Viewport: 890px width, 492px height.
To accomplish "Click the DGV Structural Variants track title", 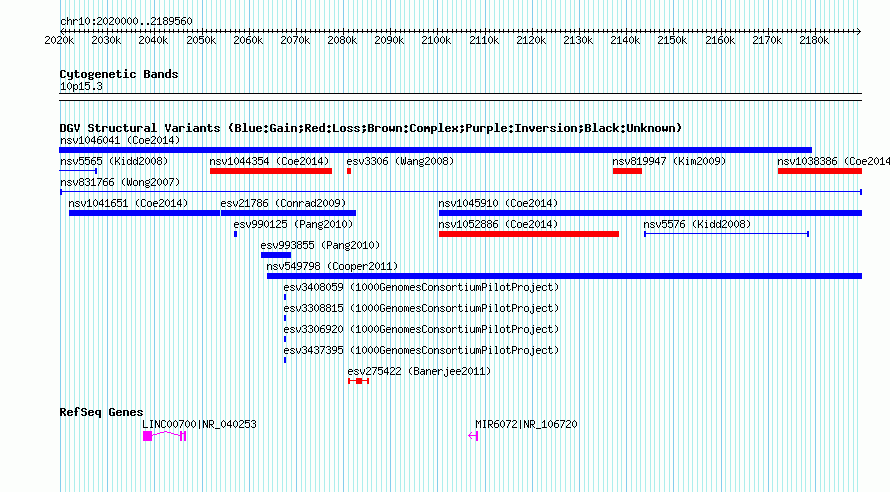I will pyautogui.click(x=371, y=128).
